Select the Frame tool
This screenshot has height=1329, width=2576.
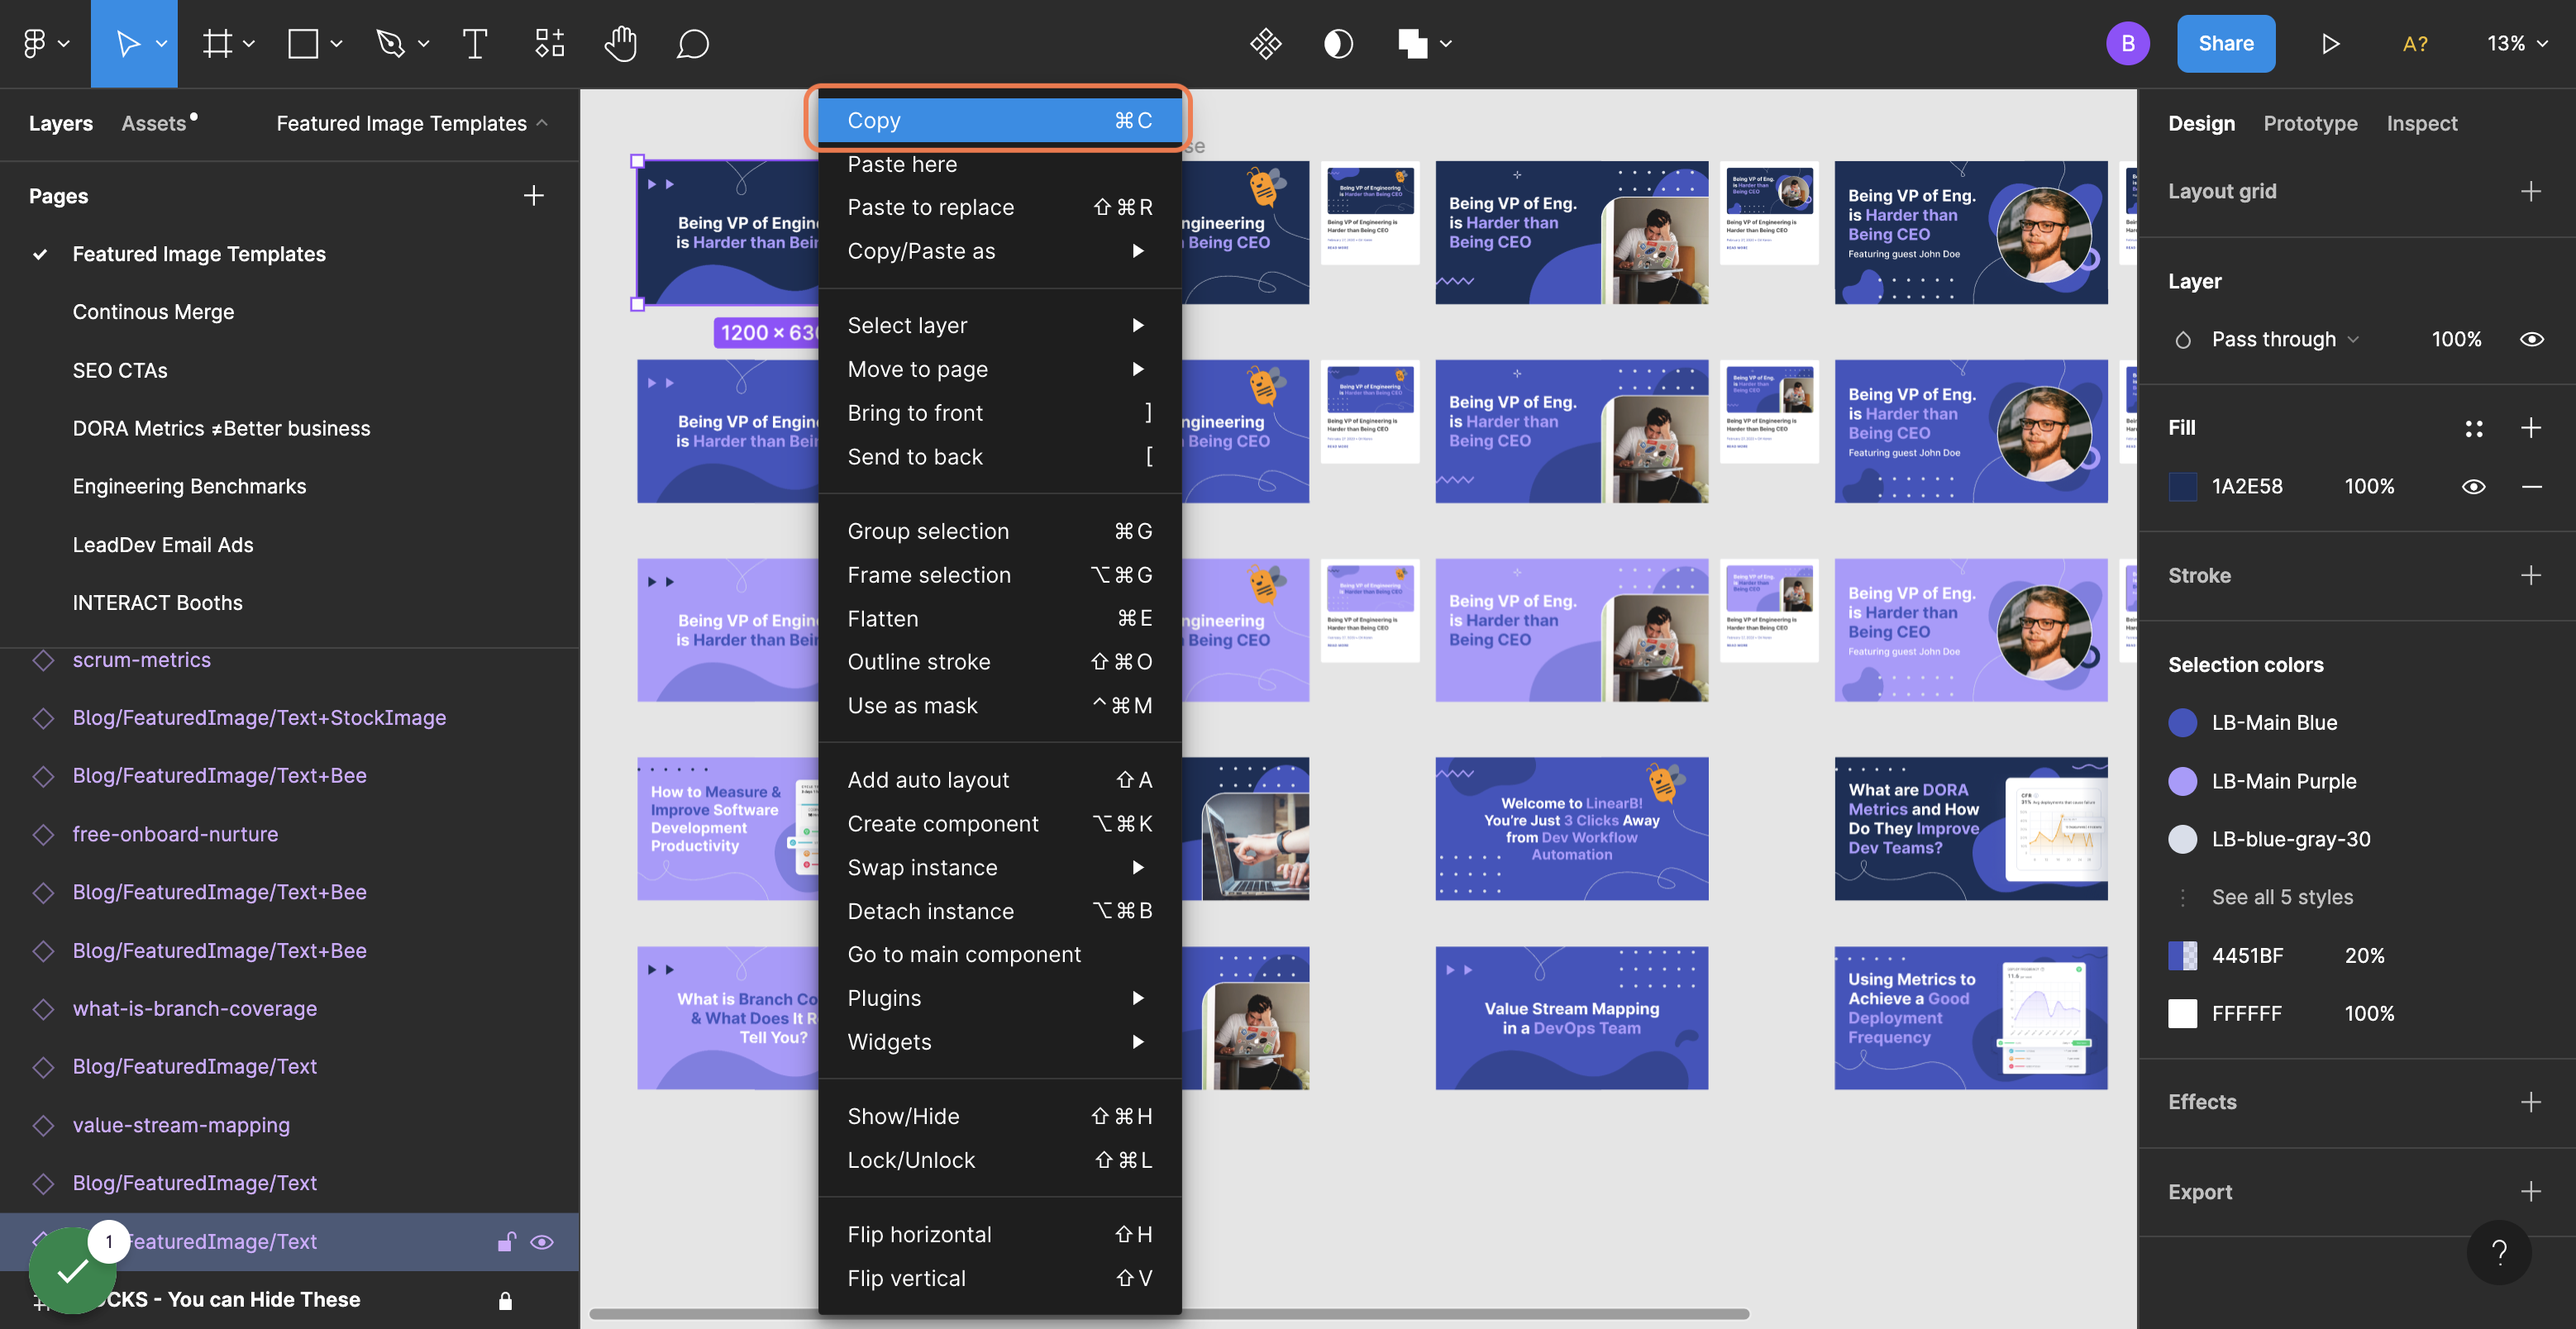coord(217,43)
